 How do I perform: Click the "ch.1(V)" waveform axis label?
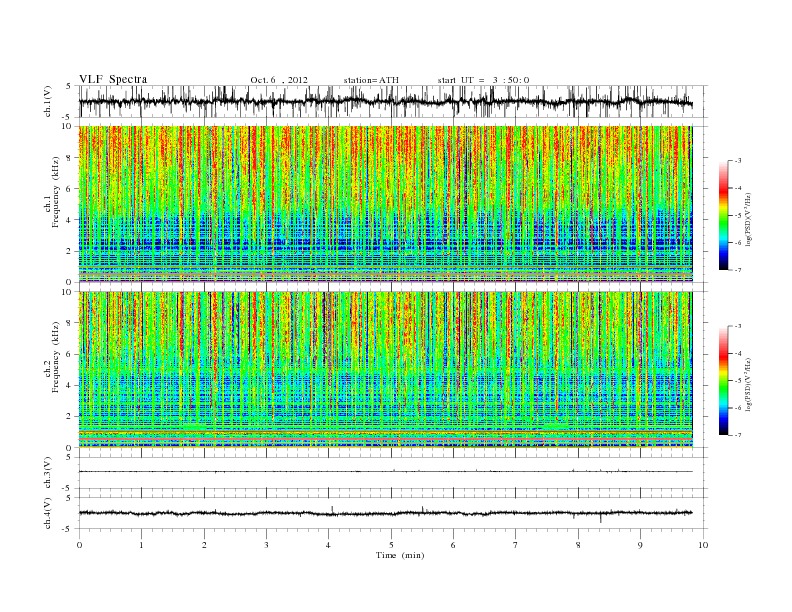pos(48,101)
